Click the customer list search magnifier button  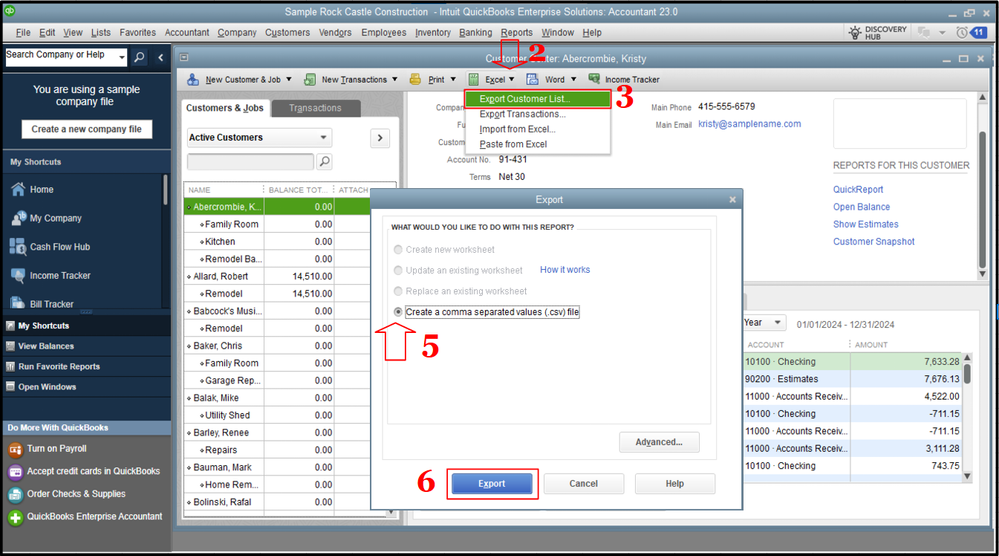pyautogui.click(x=324, y=162)
